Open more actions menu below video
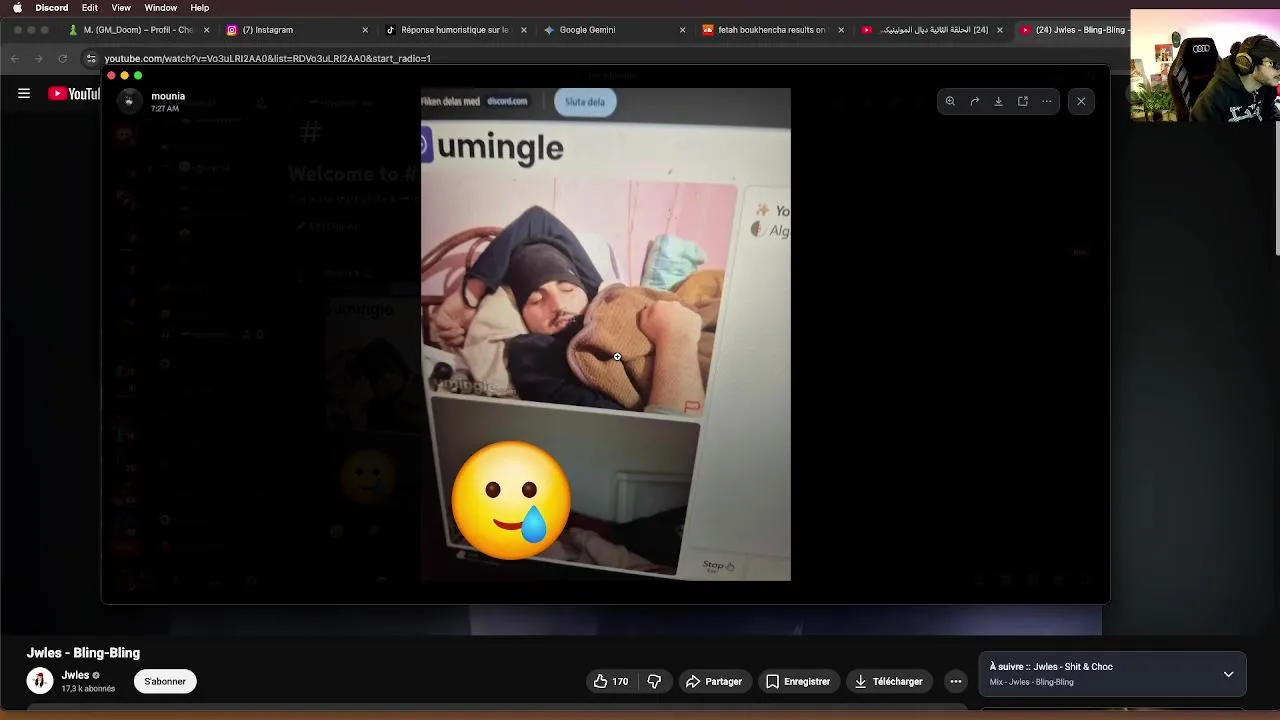The image size is (1280, 720). tap(955, 681)
